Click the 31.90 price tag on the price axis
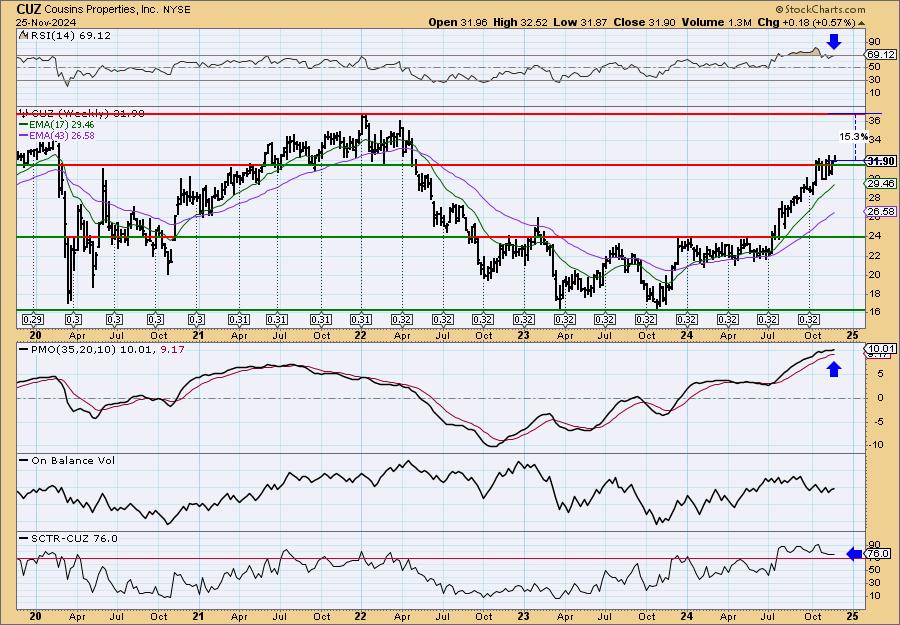The height and width of the screenshot is (625, 900). (x=882, y=161)
